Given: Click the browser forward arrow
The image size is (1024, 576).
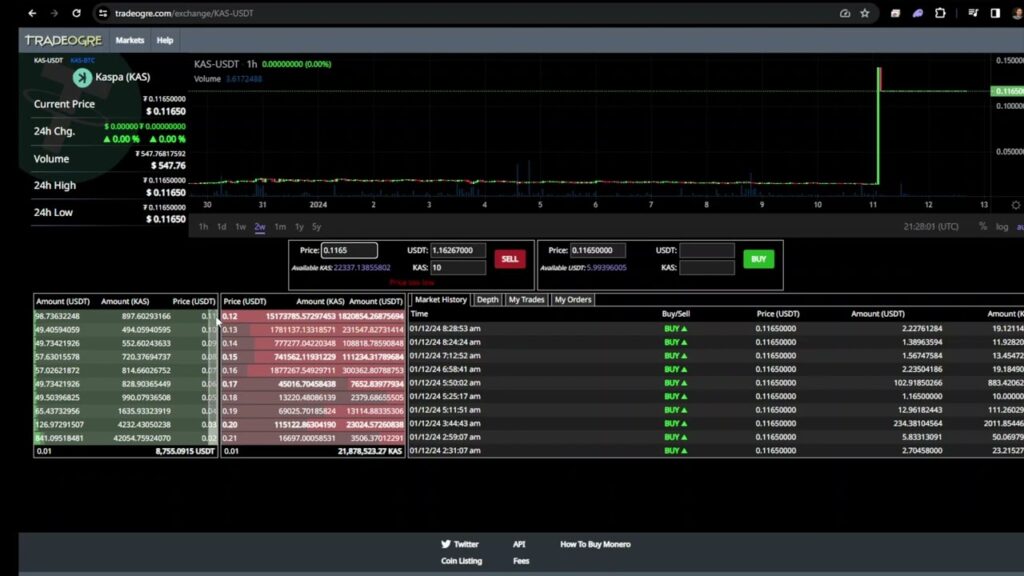Looking at the screenshot, I should tap(54, 13).
